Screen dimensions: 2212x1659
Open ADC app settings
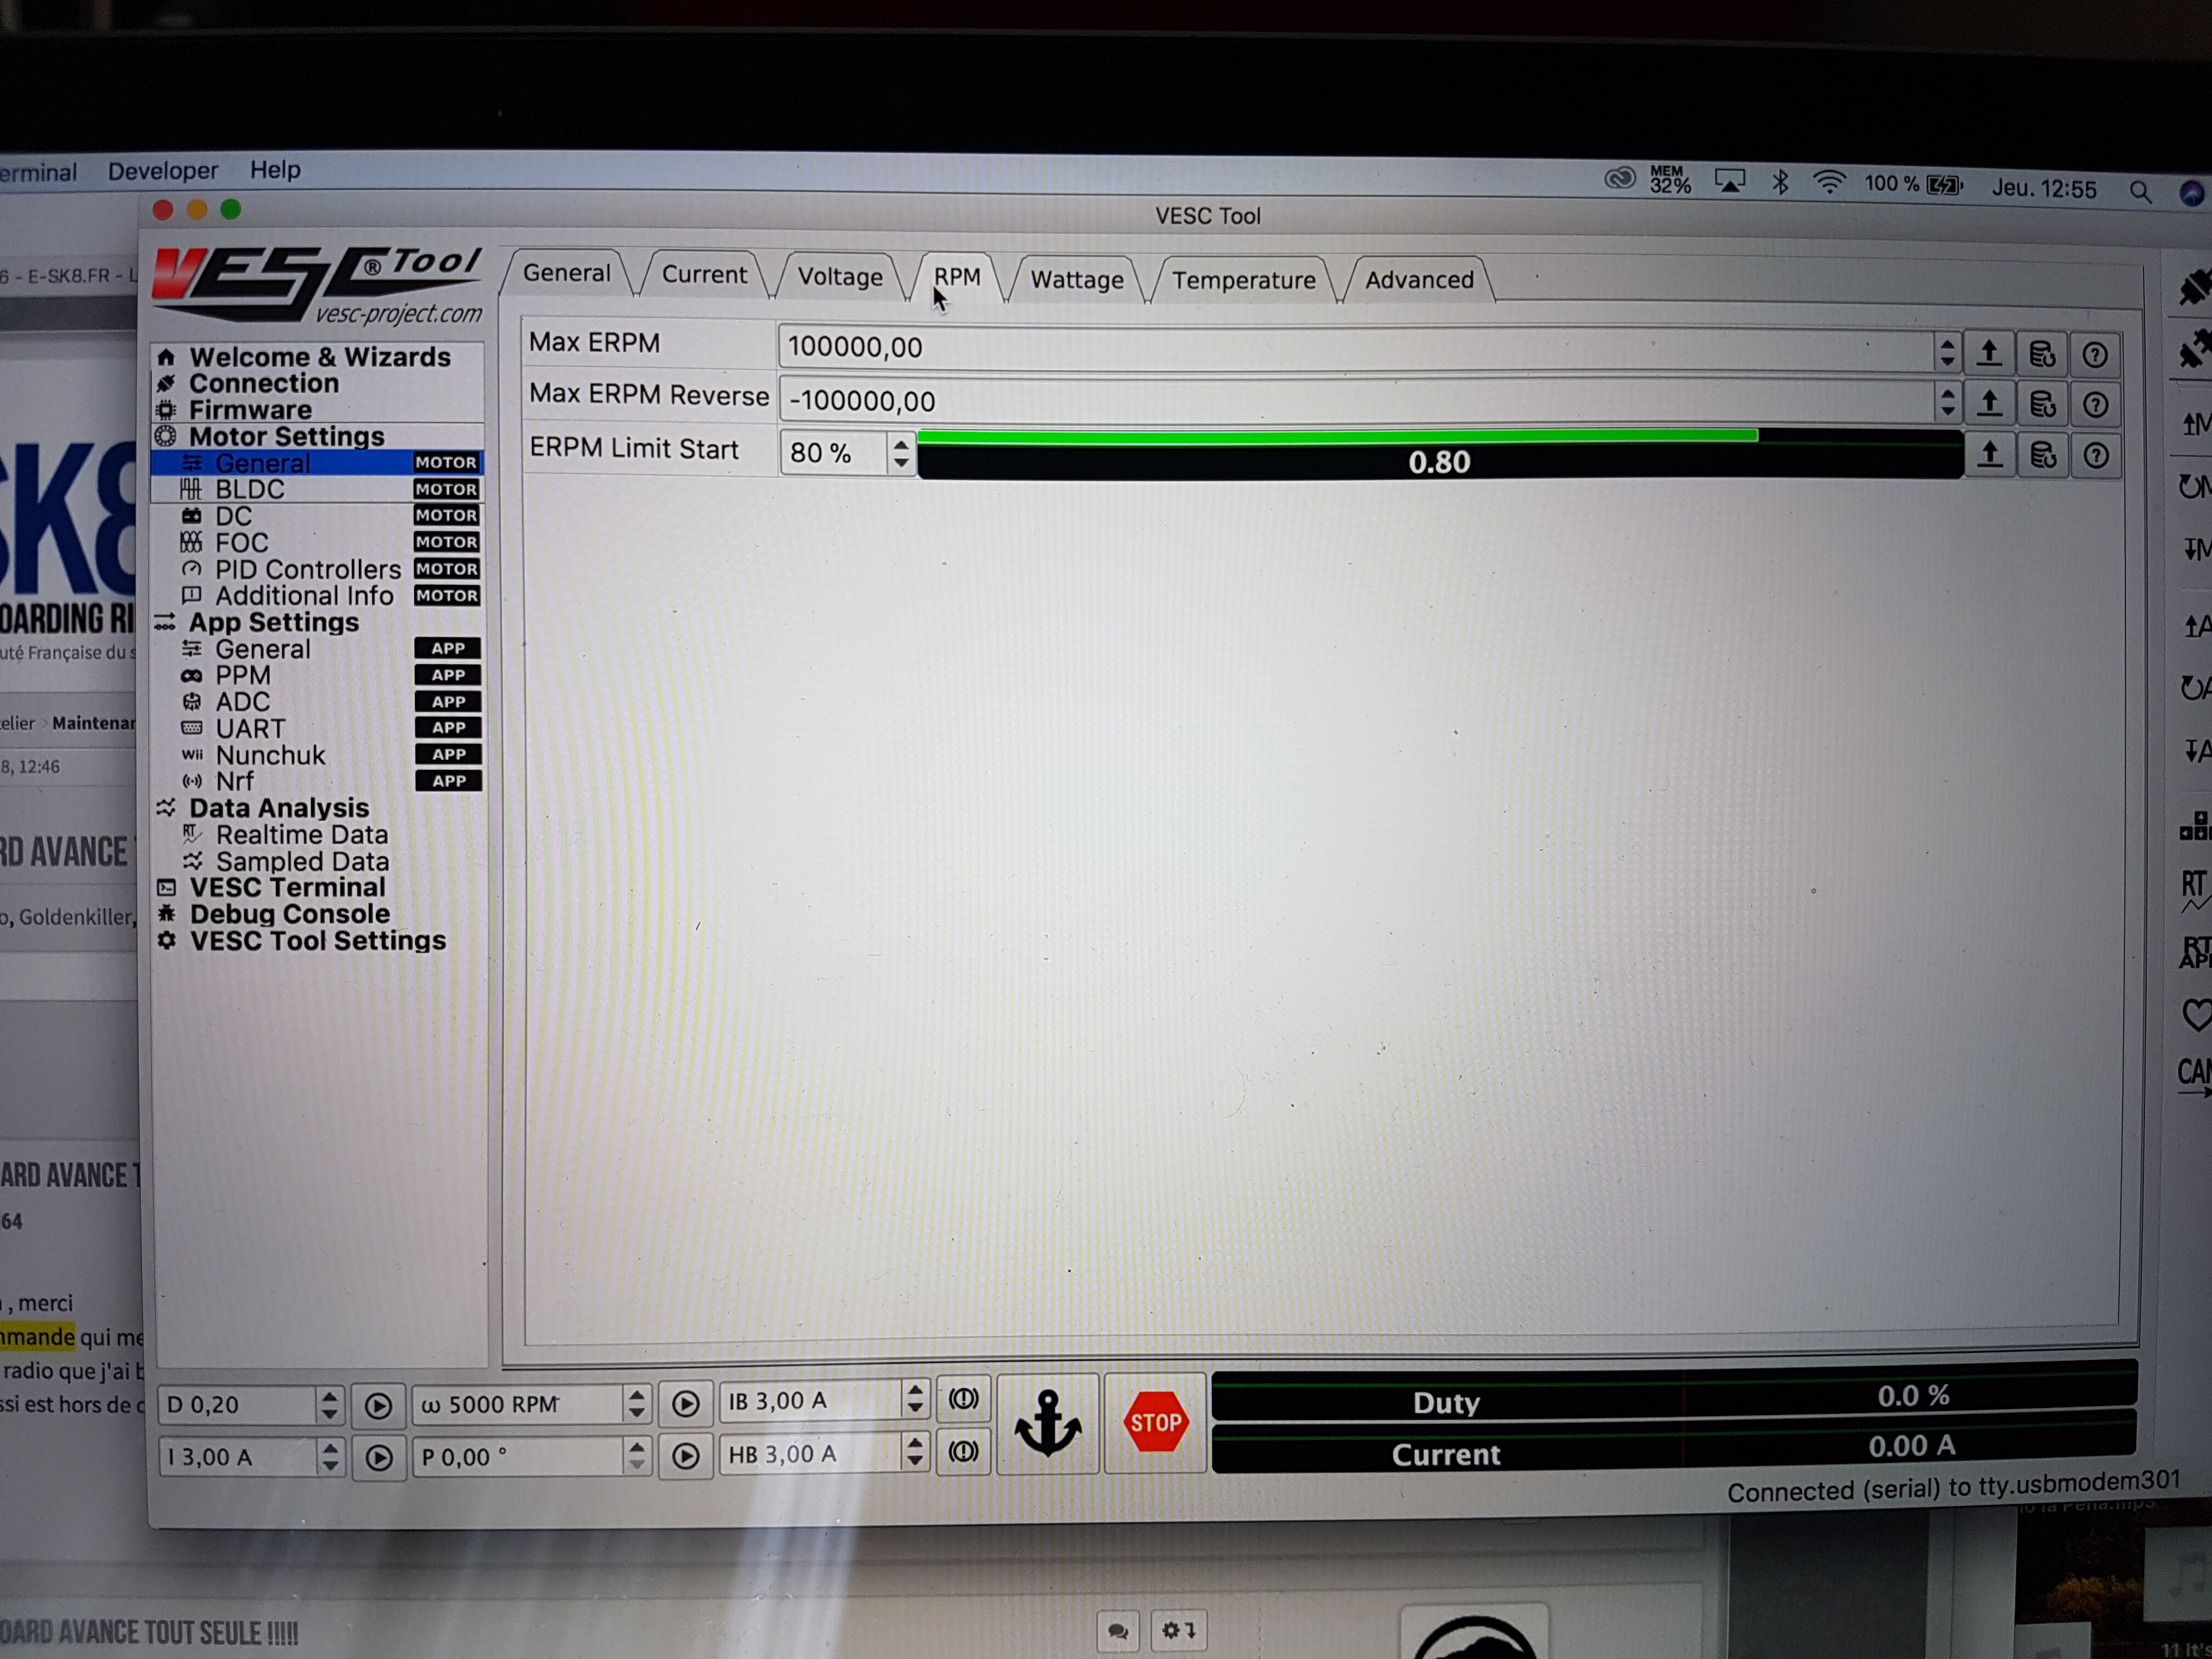(x=317, y=702)
